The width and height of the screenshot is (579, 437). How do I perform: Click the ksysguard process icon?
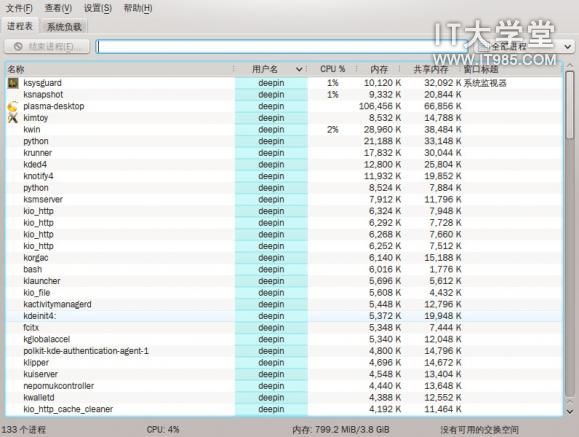13,83
